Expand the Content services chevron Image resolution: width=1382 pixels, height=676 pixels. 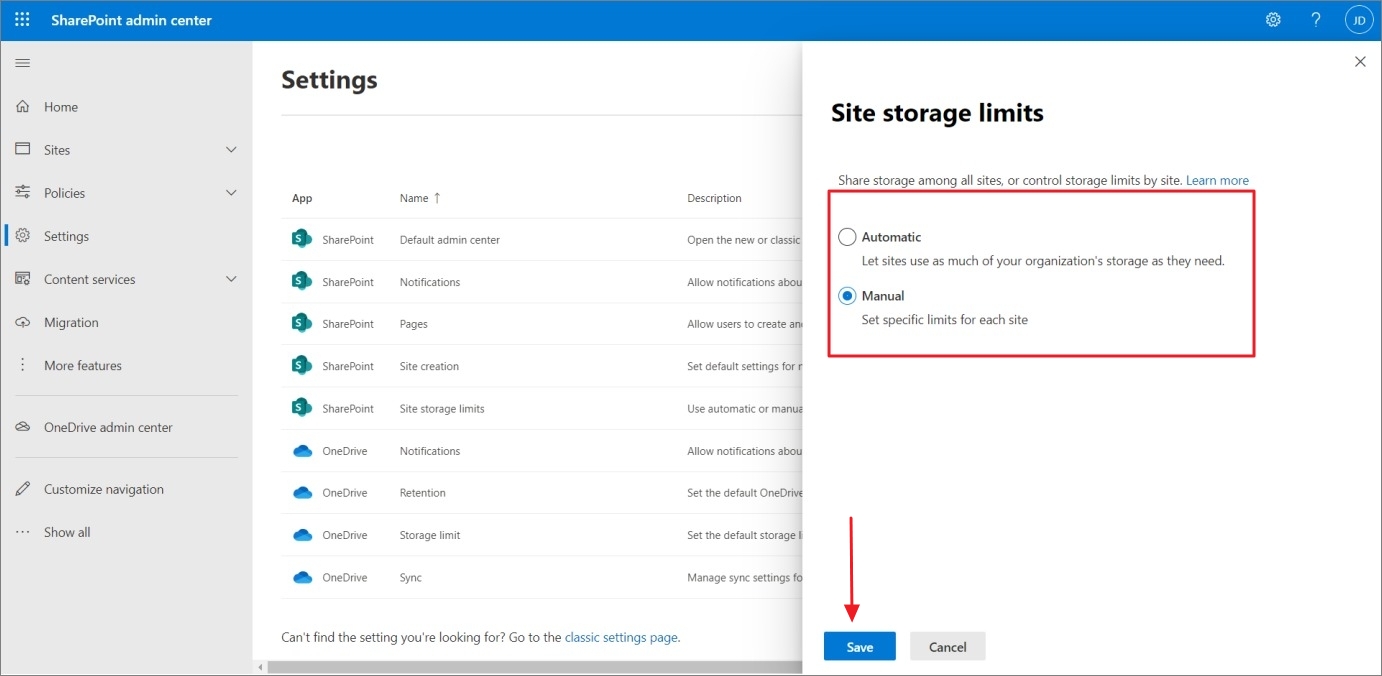[x=231, y=279]
